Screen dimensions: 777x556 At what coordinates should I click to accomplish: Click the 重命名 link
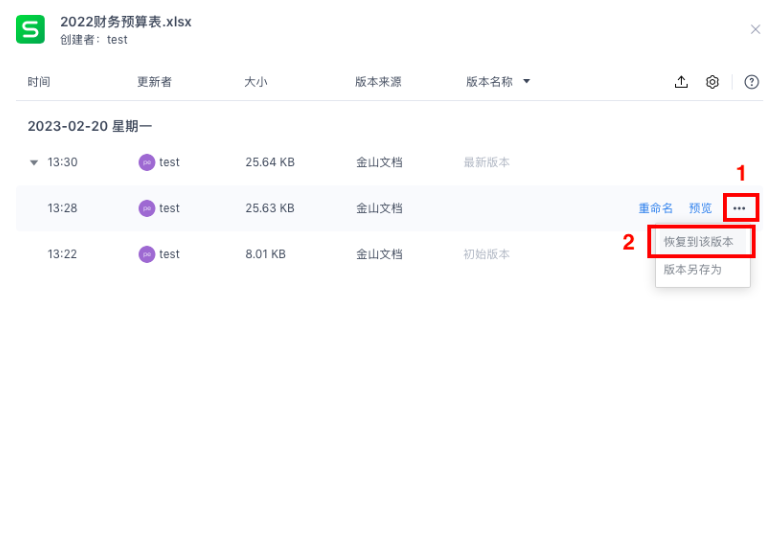(656, 208)
